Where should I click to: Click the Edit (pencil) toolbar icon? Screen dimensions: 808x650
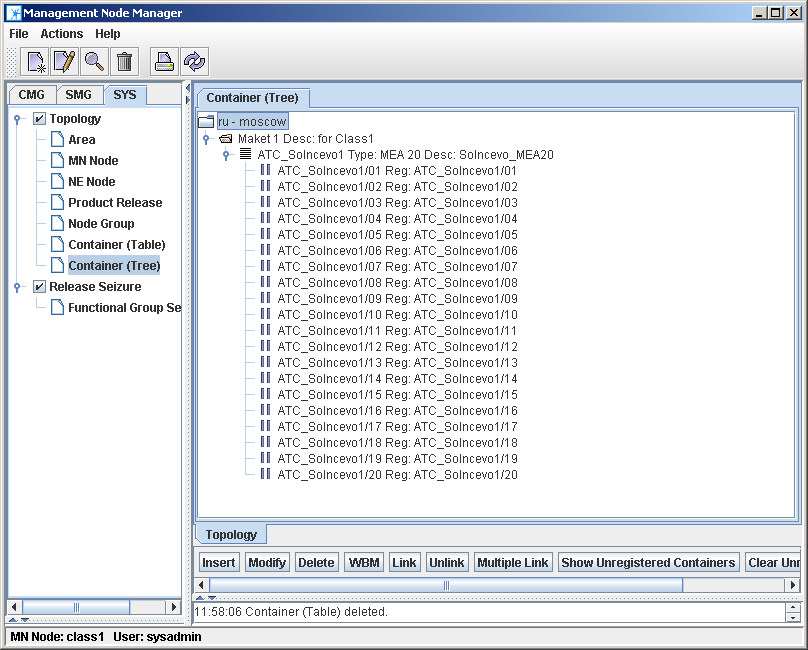(65, 62)
